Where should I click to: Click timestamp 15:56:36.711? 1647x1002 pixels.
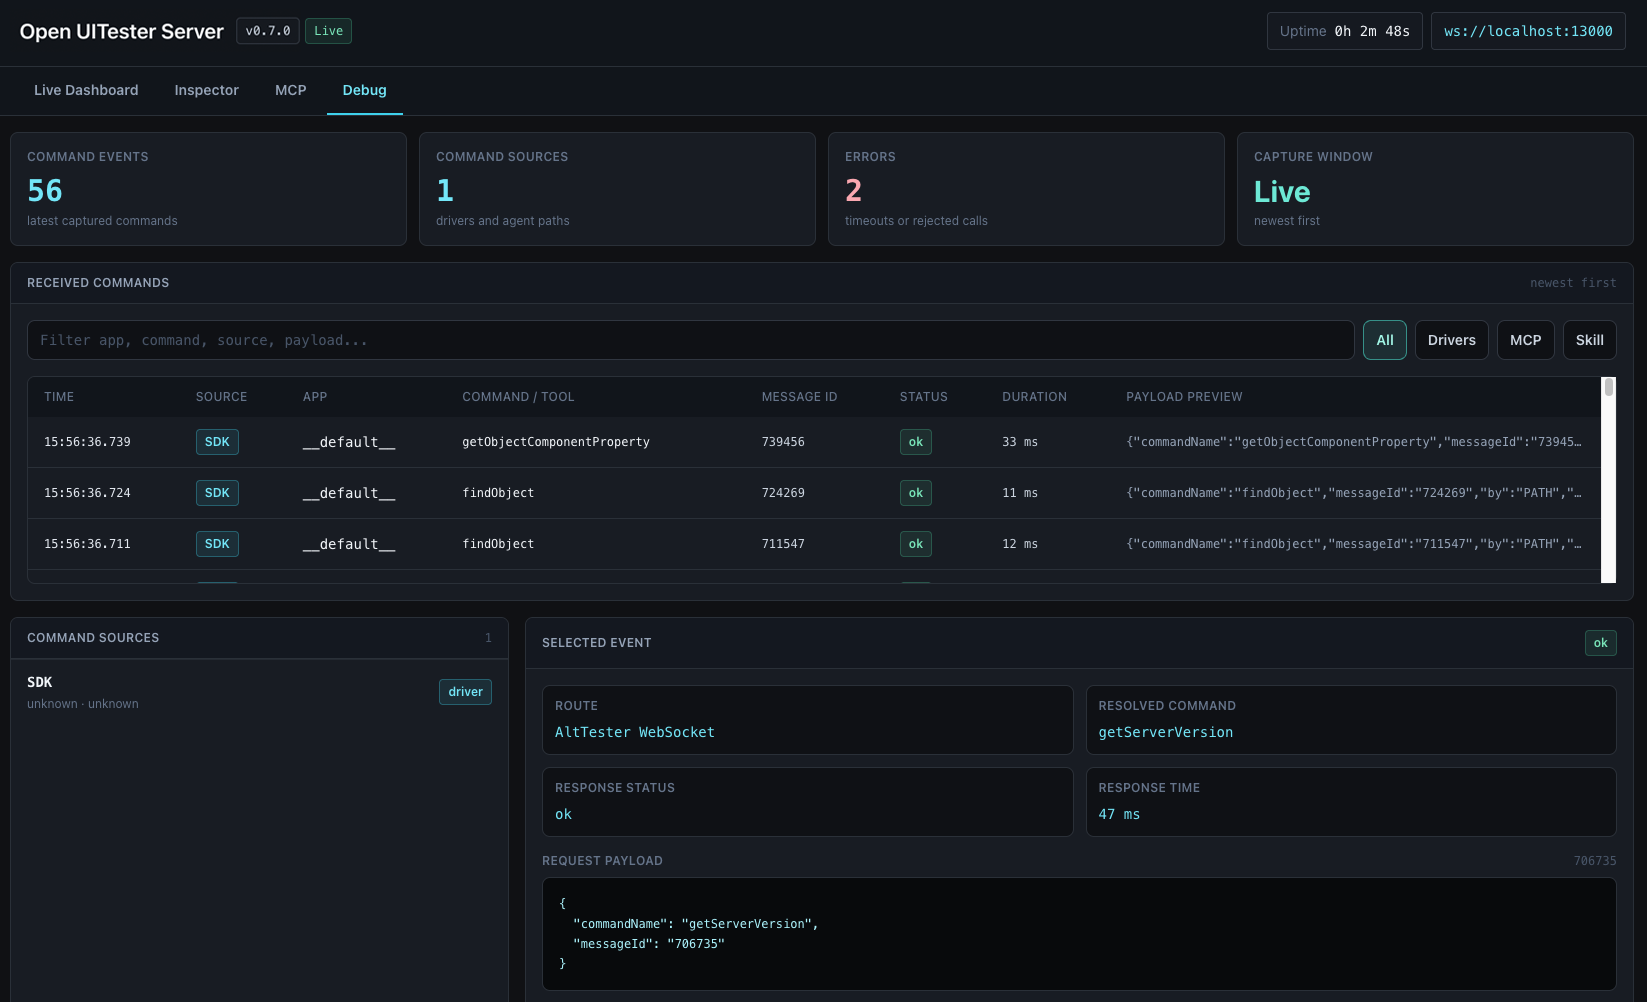tap(87, 544)
